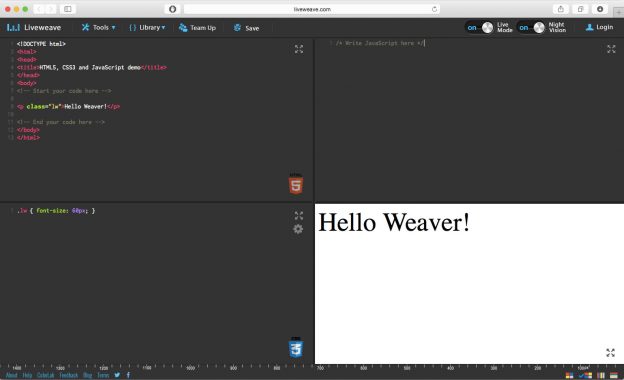Reload the page in Safari
This screenshot has width=624, height=380.
click(x=434, y=9)
